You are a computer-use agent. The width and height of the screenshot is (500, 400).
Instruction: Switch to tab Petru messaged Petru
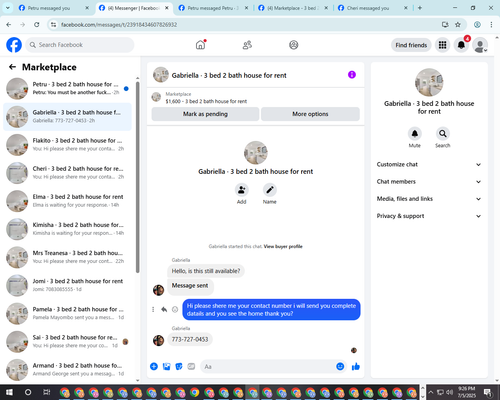(x=213, y=8)
